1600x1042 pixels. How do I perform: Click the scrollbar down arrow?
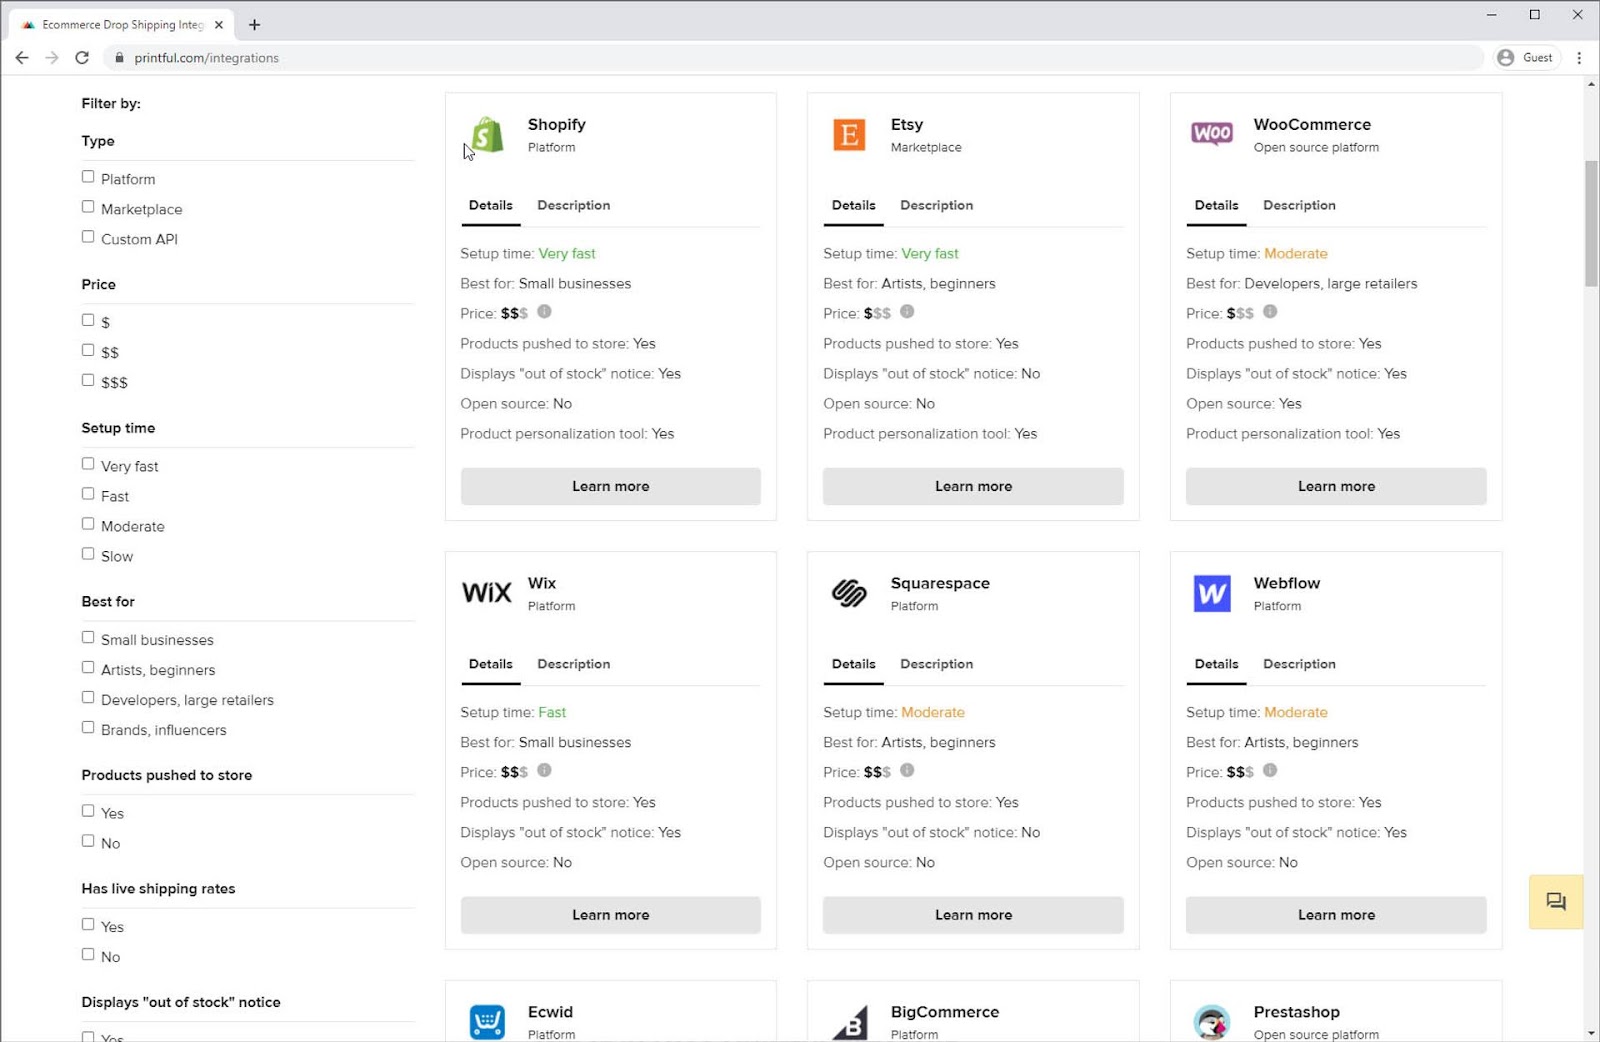pos(1591,1032)
